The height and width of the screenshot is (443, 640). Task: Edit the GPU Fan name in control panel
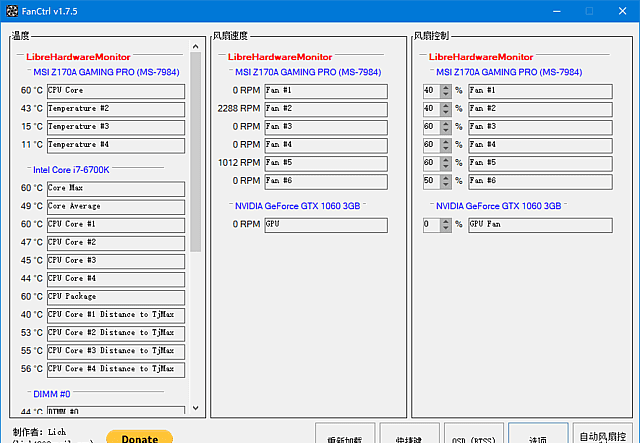click(x=540, y=225)
